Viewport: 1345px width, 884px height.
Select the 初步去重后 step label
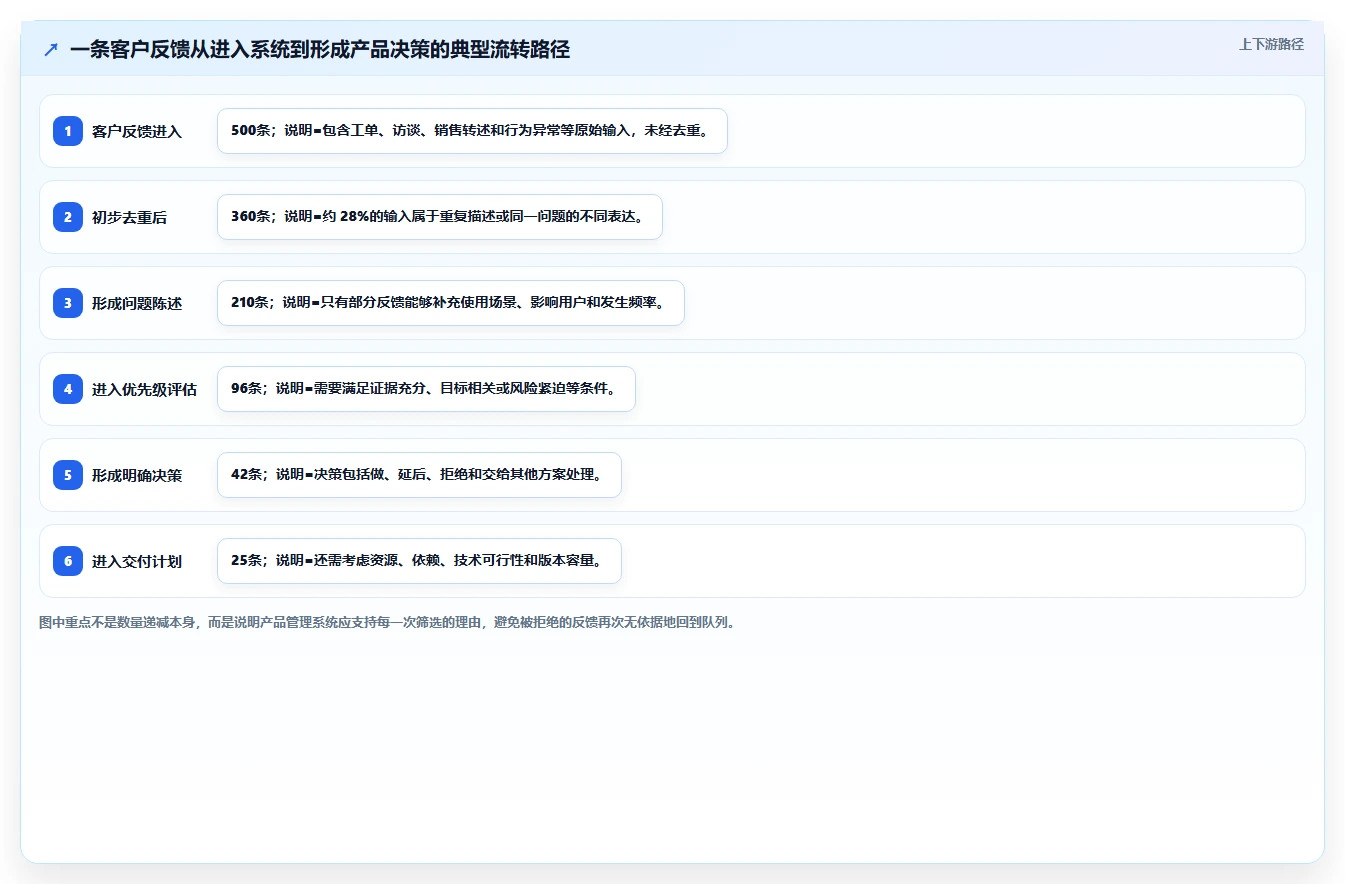(129, 217)
